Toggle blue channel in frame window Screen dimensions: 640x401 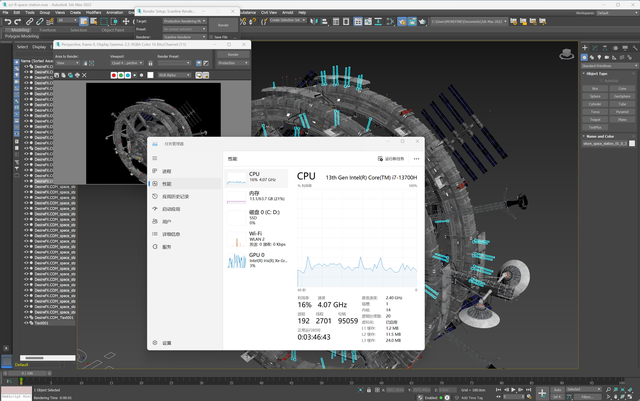click(128, 75)
